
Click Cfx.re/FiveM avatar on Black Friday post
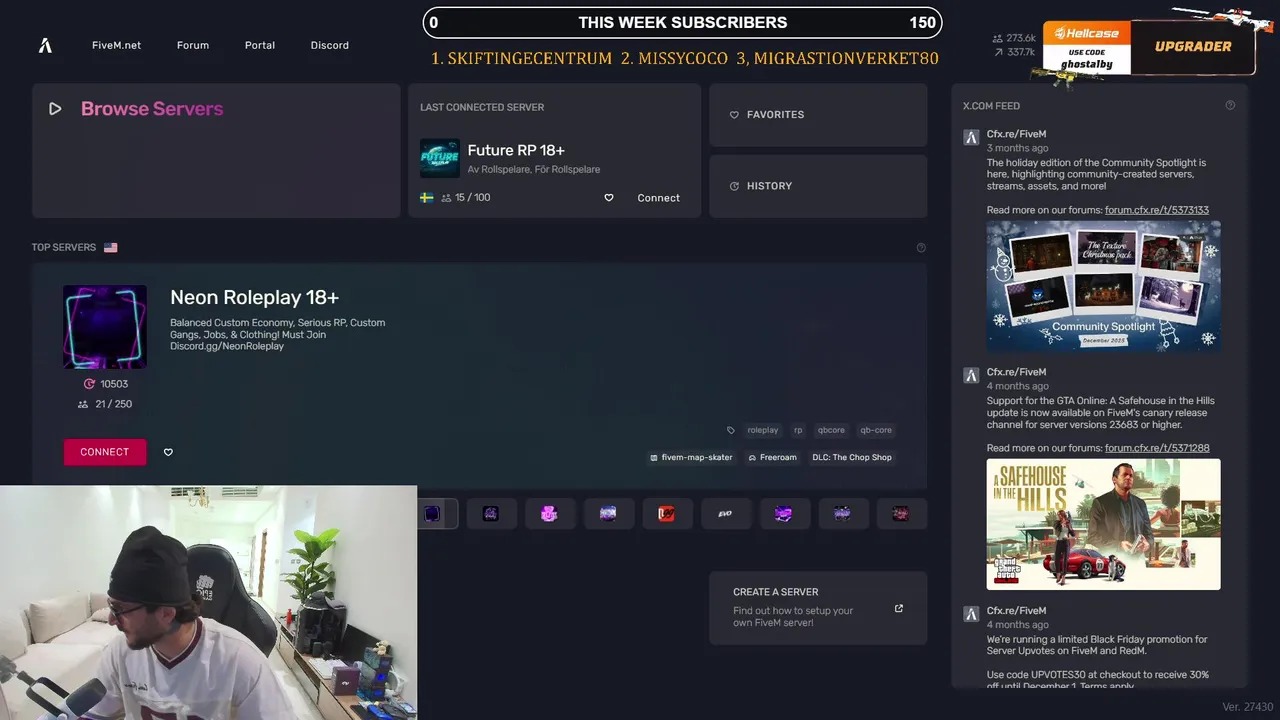pyautogui.click(x=970, y=614)
